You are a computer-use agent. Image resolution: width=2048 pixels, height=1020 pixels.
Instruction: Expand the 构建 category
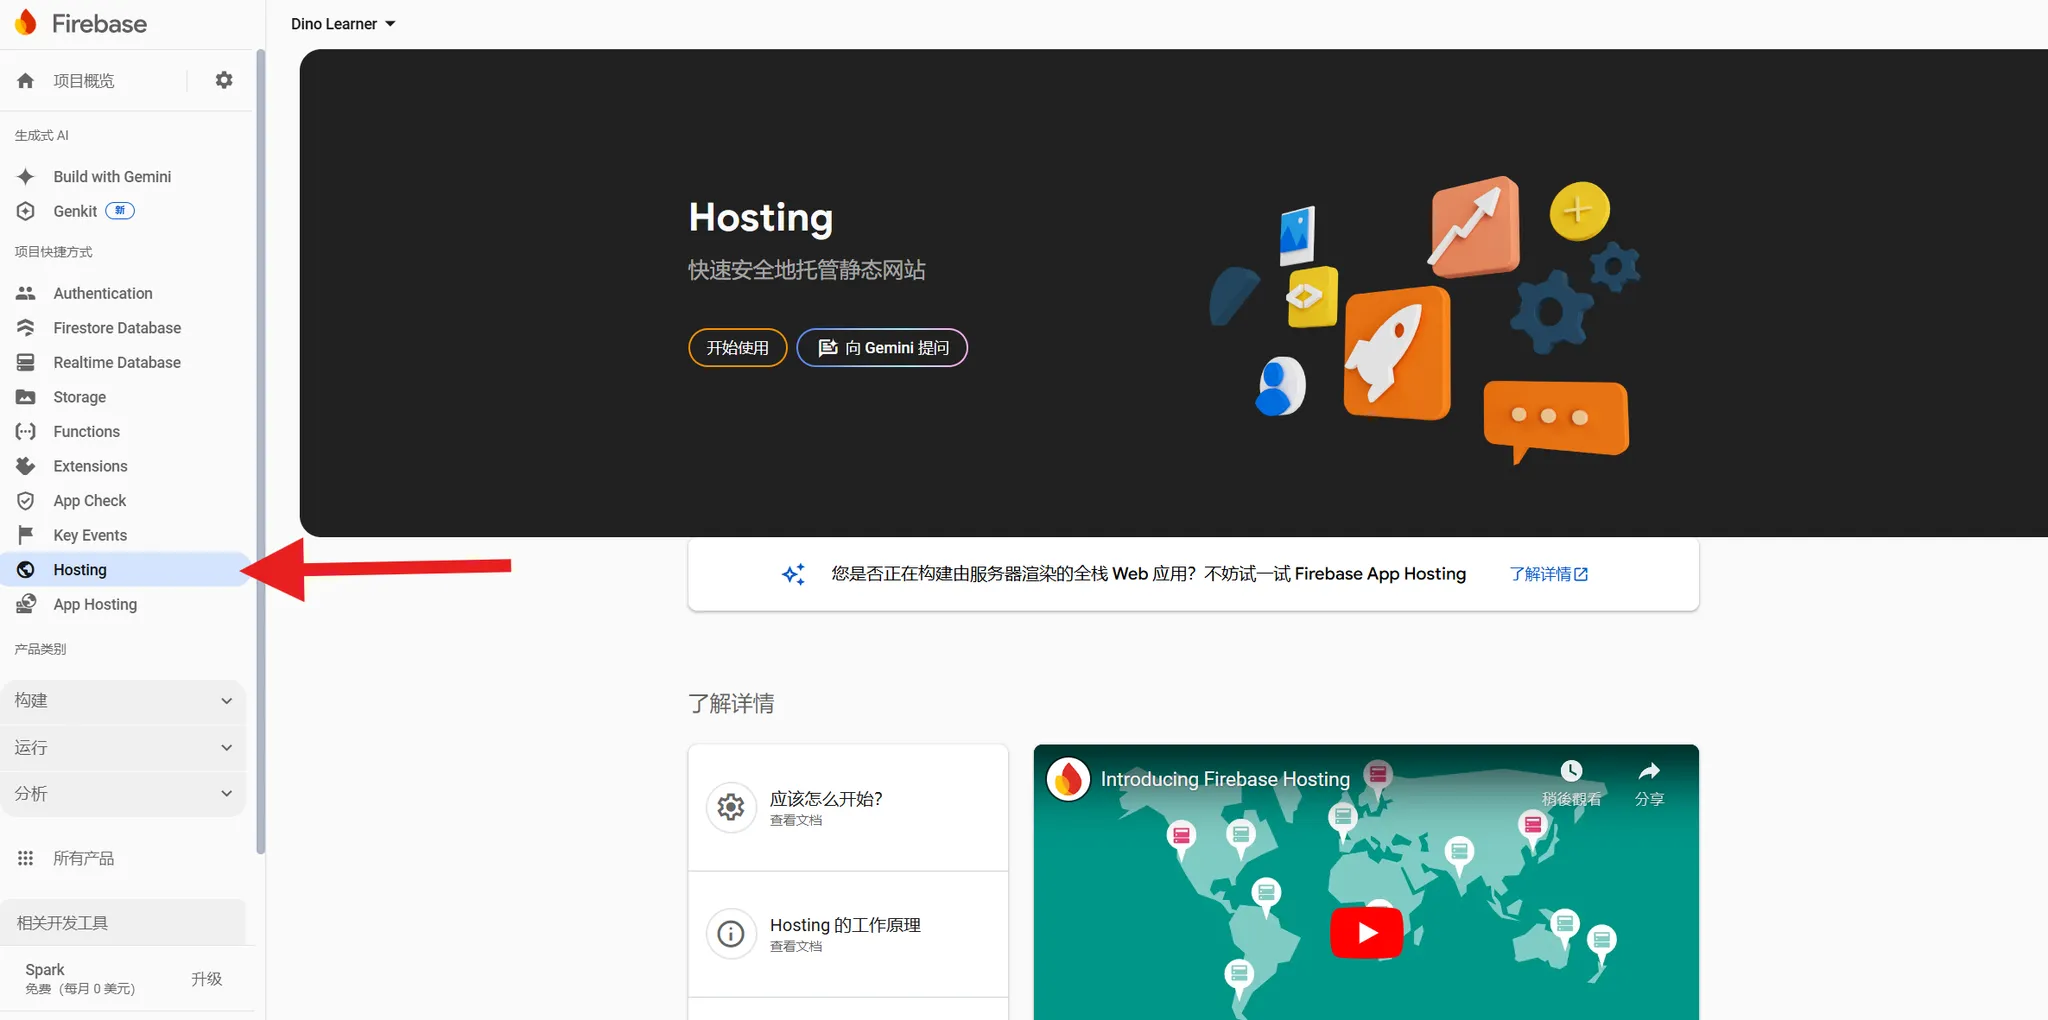coord(124,701)
